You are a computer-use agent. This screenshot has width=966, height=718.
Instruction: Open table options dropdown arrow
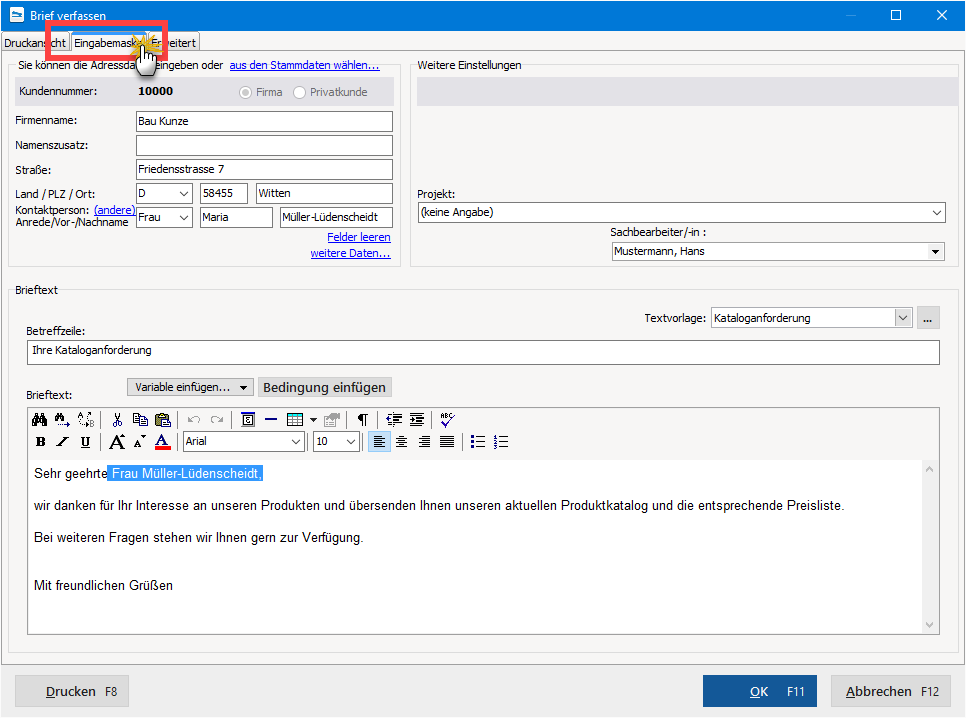click(x=313, y=420)
